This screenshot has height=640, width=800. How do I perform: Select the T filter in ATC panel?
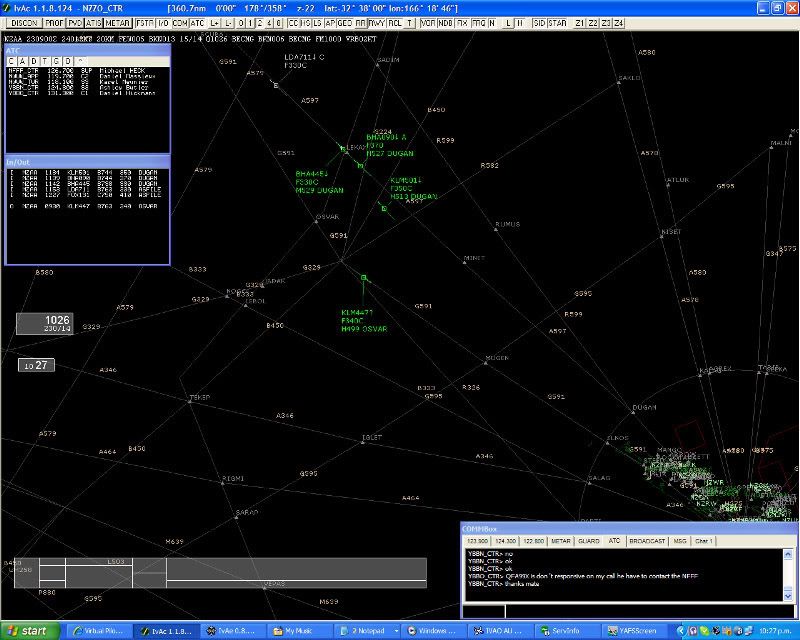(x=44, y=61)
